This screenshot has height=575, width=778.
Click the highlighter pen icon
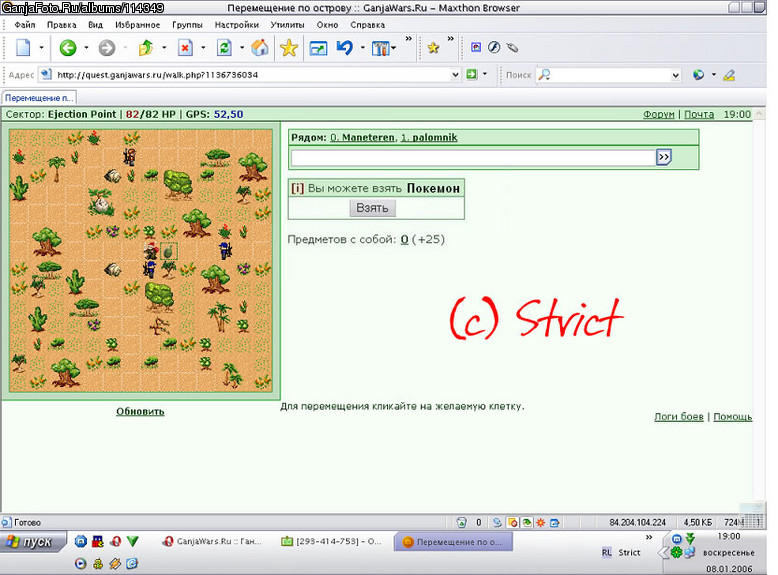click(729, 75)
